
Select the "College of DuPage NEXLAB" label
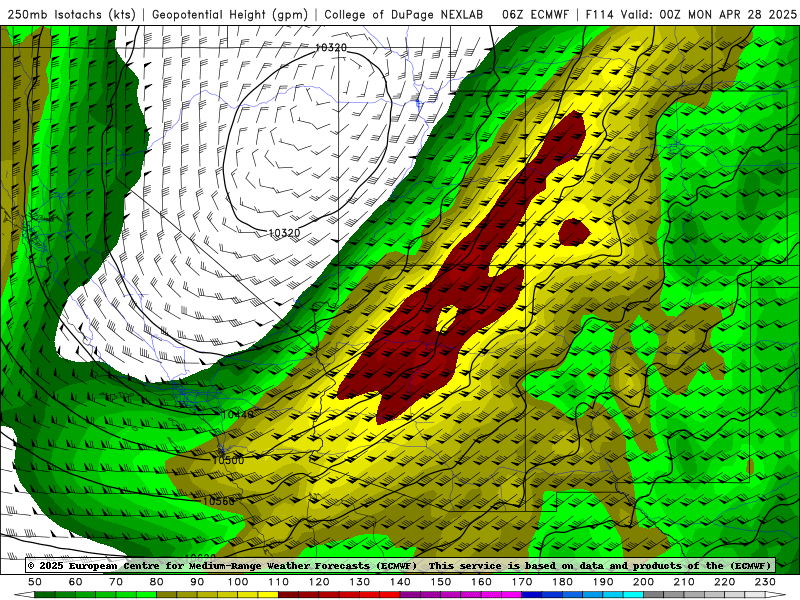[x=404, y=14]
